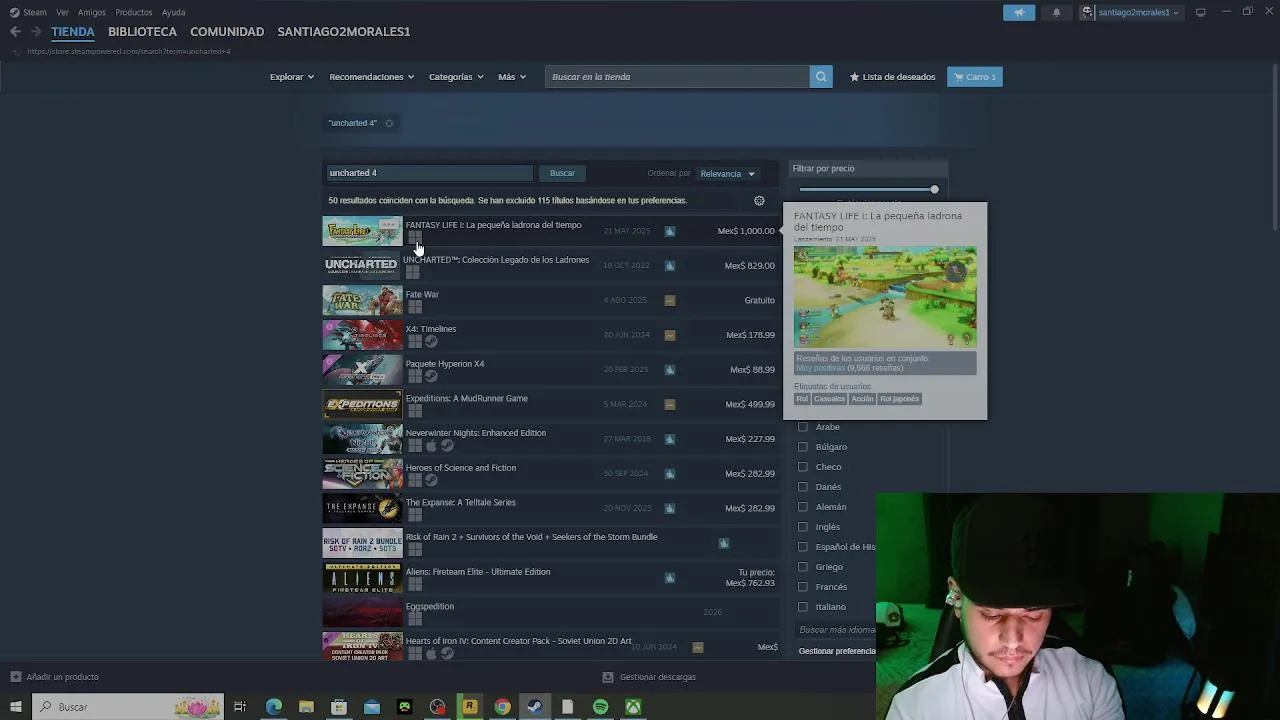Click the Añadir un producto link

pos(62,677)
